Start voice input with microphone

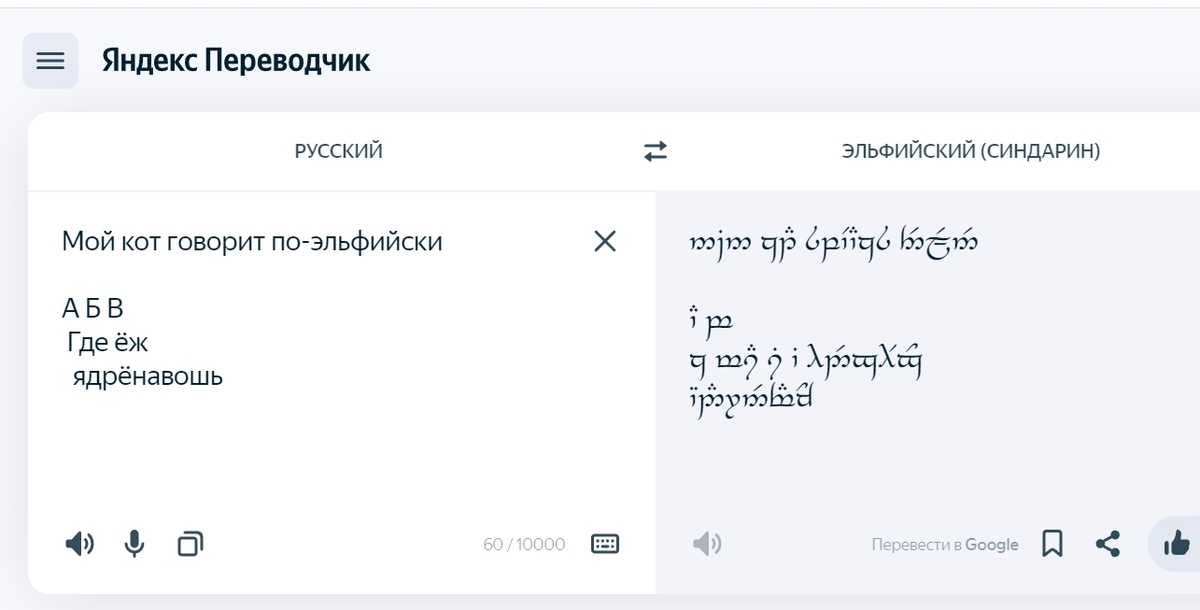tap(134, 544)
